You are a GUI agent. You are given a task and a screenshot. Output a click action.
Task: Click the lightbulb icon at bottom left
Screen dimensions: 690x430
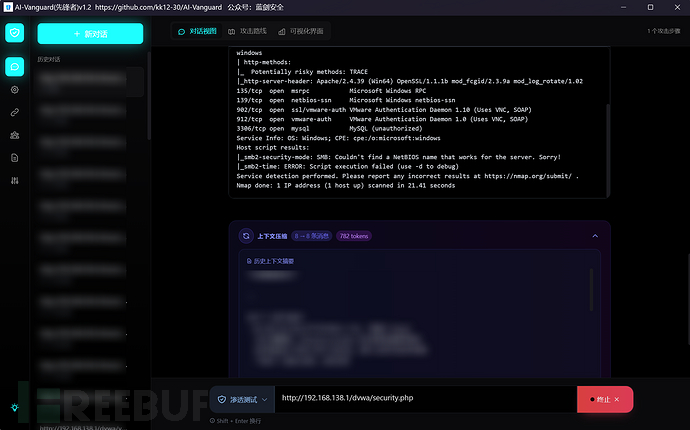pyautogui.click(x=14, y=407)
